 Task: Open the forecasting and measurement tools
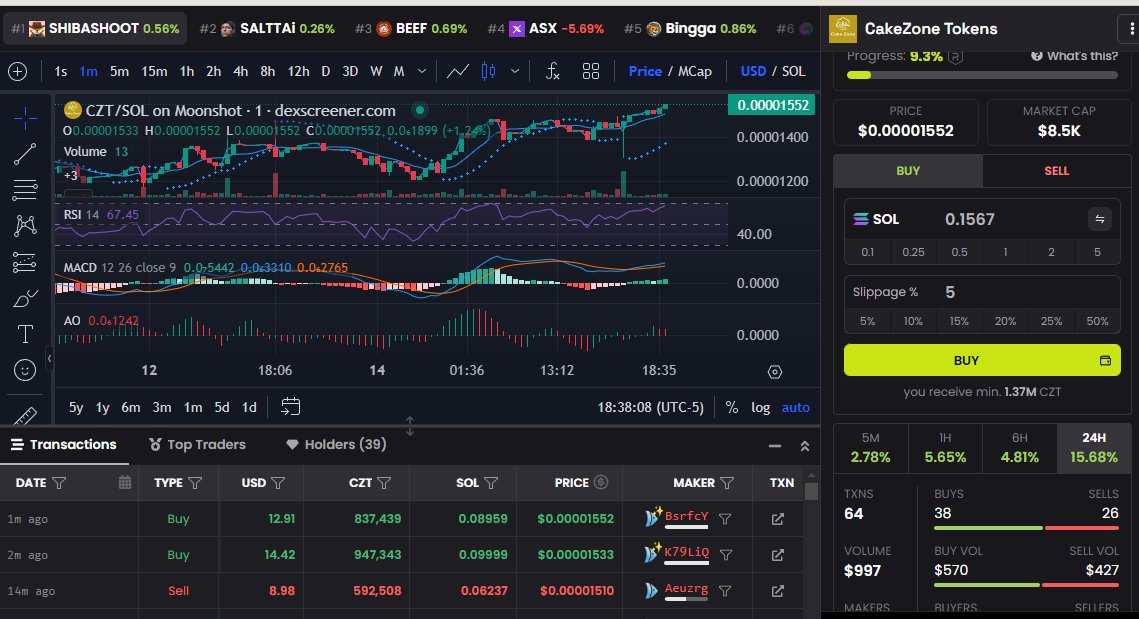(25, 262)
